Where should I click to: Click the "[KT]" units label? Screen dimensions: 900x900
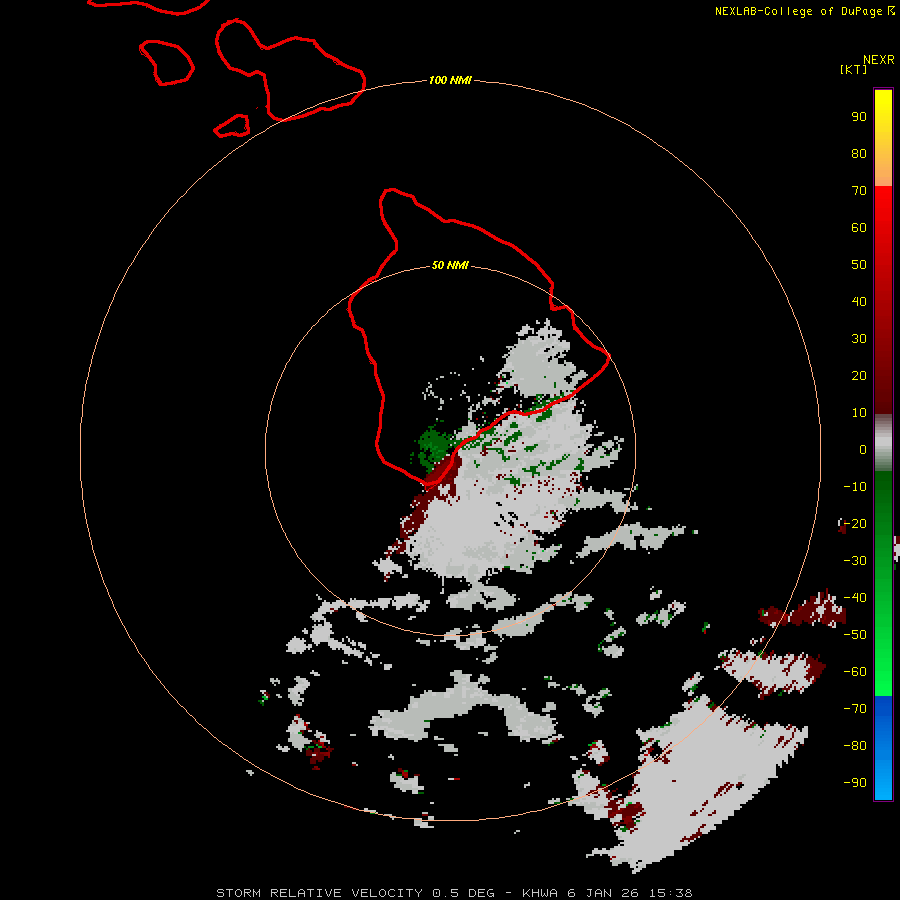pyautogui.click(x=853, y=69)
